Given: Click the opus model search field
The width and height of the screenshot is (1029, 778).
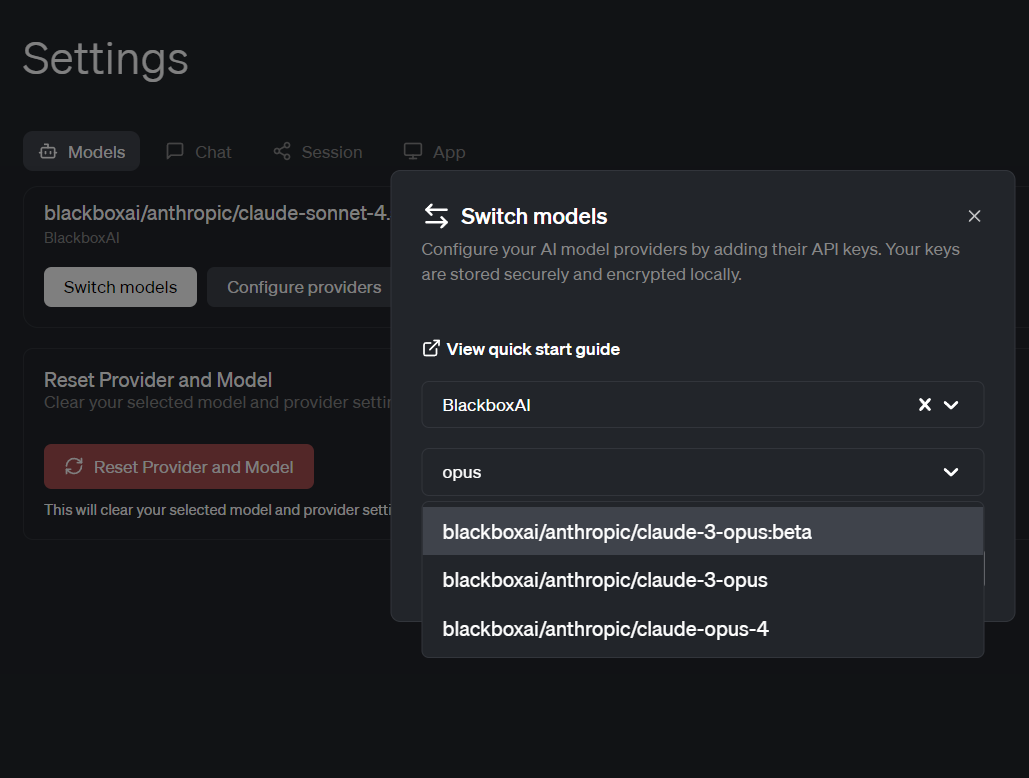Looking at the screenshot, I should click(702, 472).
